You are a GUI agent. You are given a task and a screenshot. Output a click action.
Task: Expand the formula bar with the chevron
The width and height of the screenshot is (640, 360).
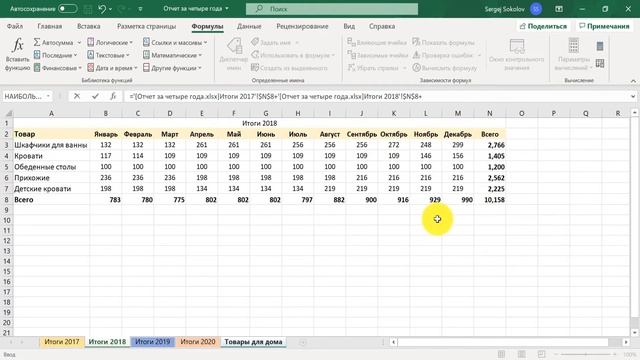coord(633,96)
